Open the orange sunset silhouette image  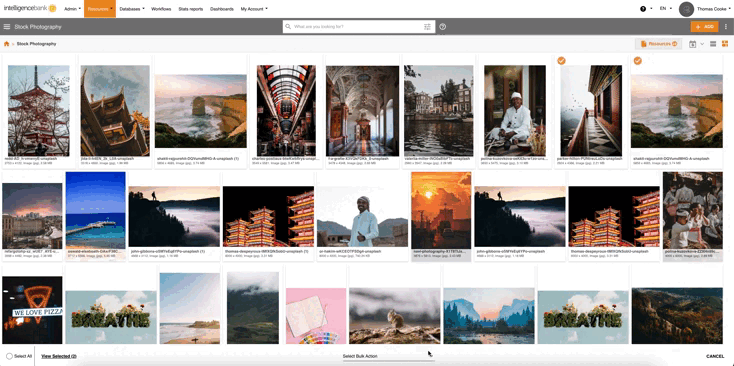tap(441, 210)
